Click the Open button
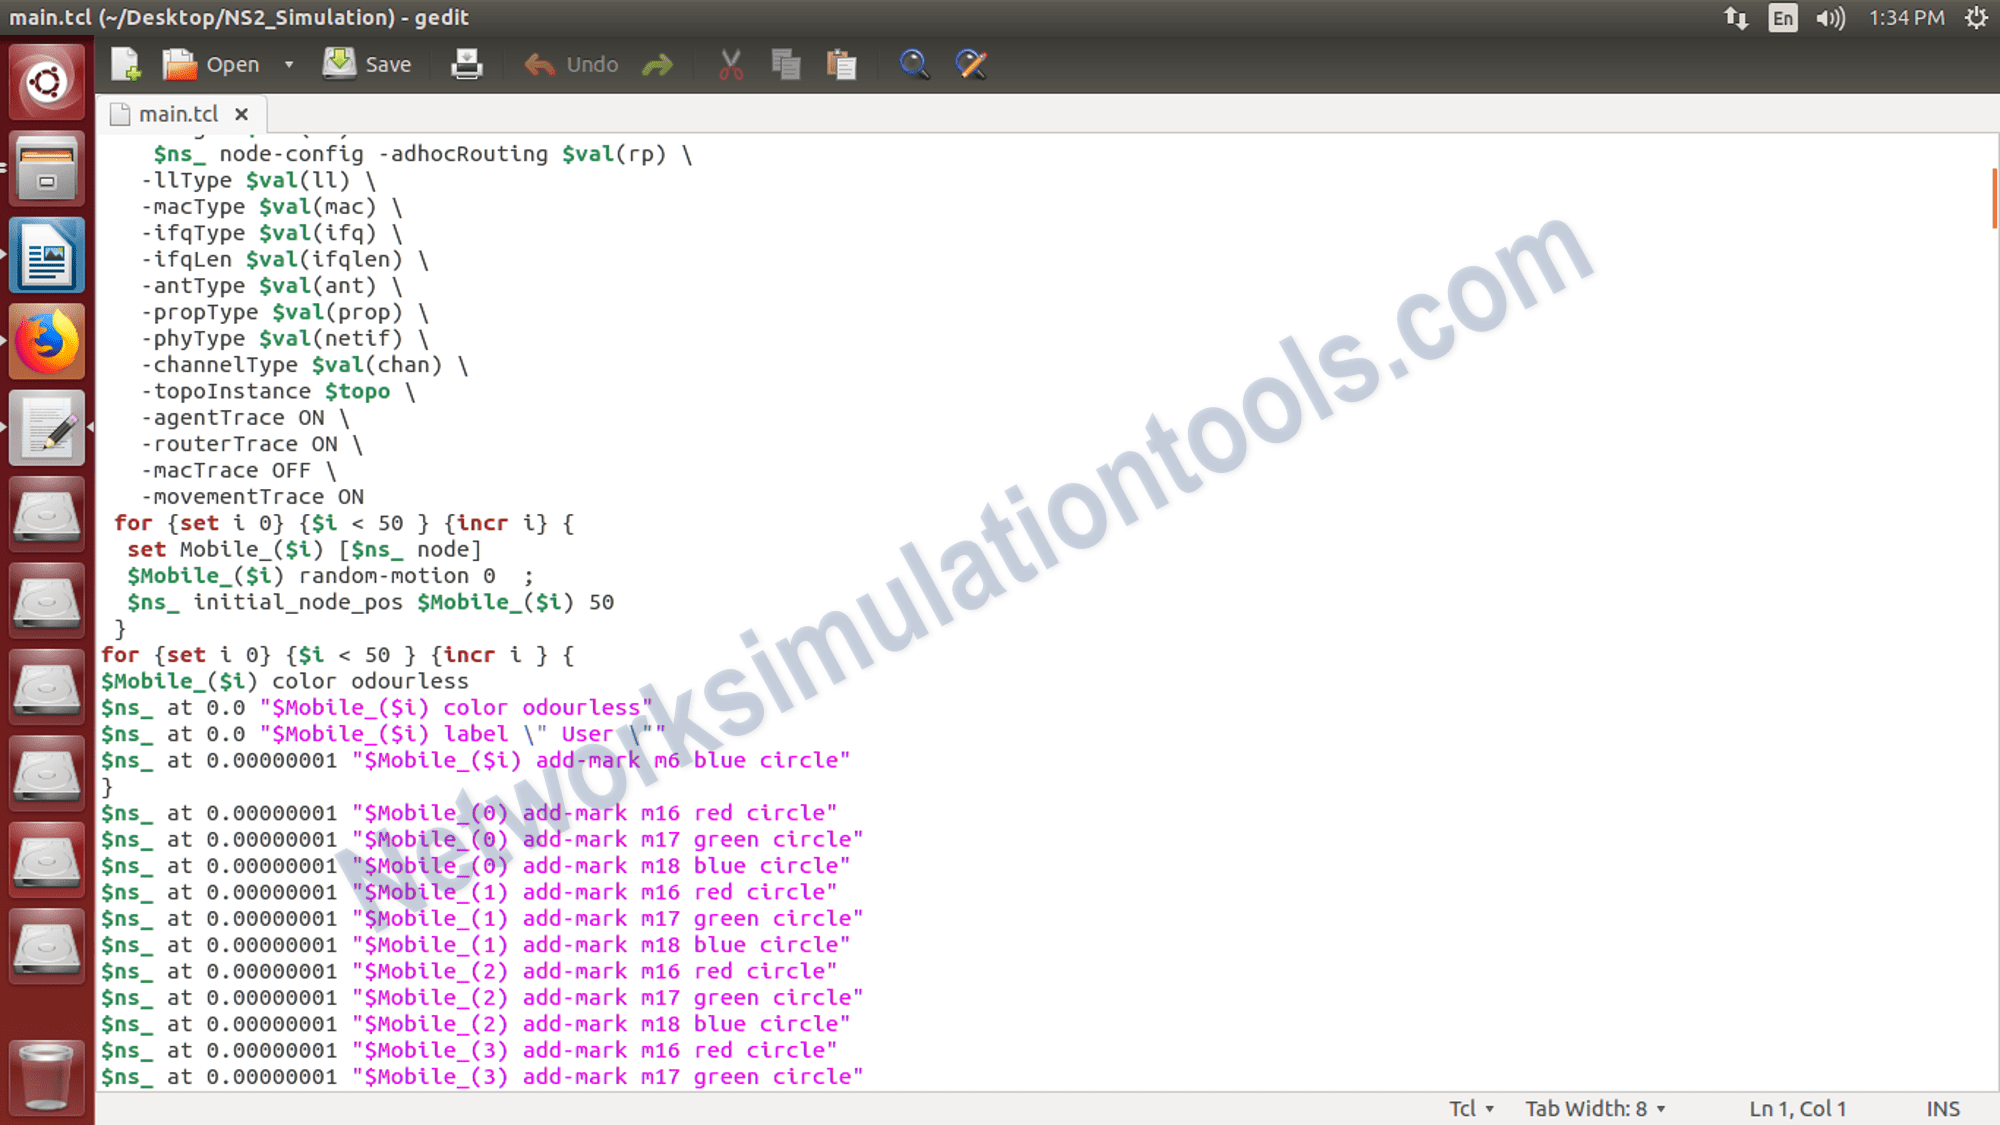2000x1125 pixels. (x=215, y=63)
